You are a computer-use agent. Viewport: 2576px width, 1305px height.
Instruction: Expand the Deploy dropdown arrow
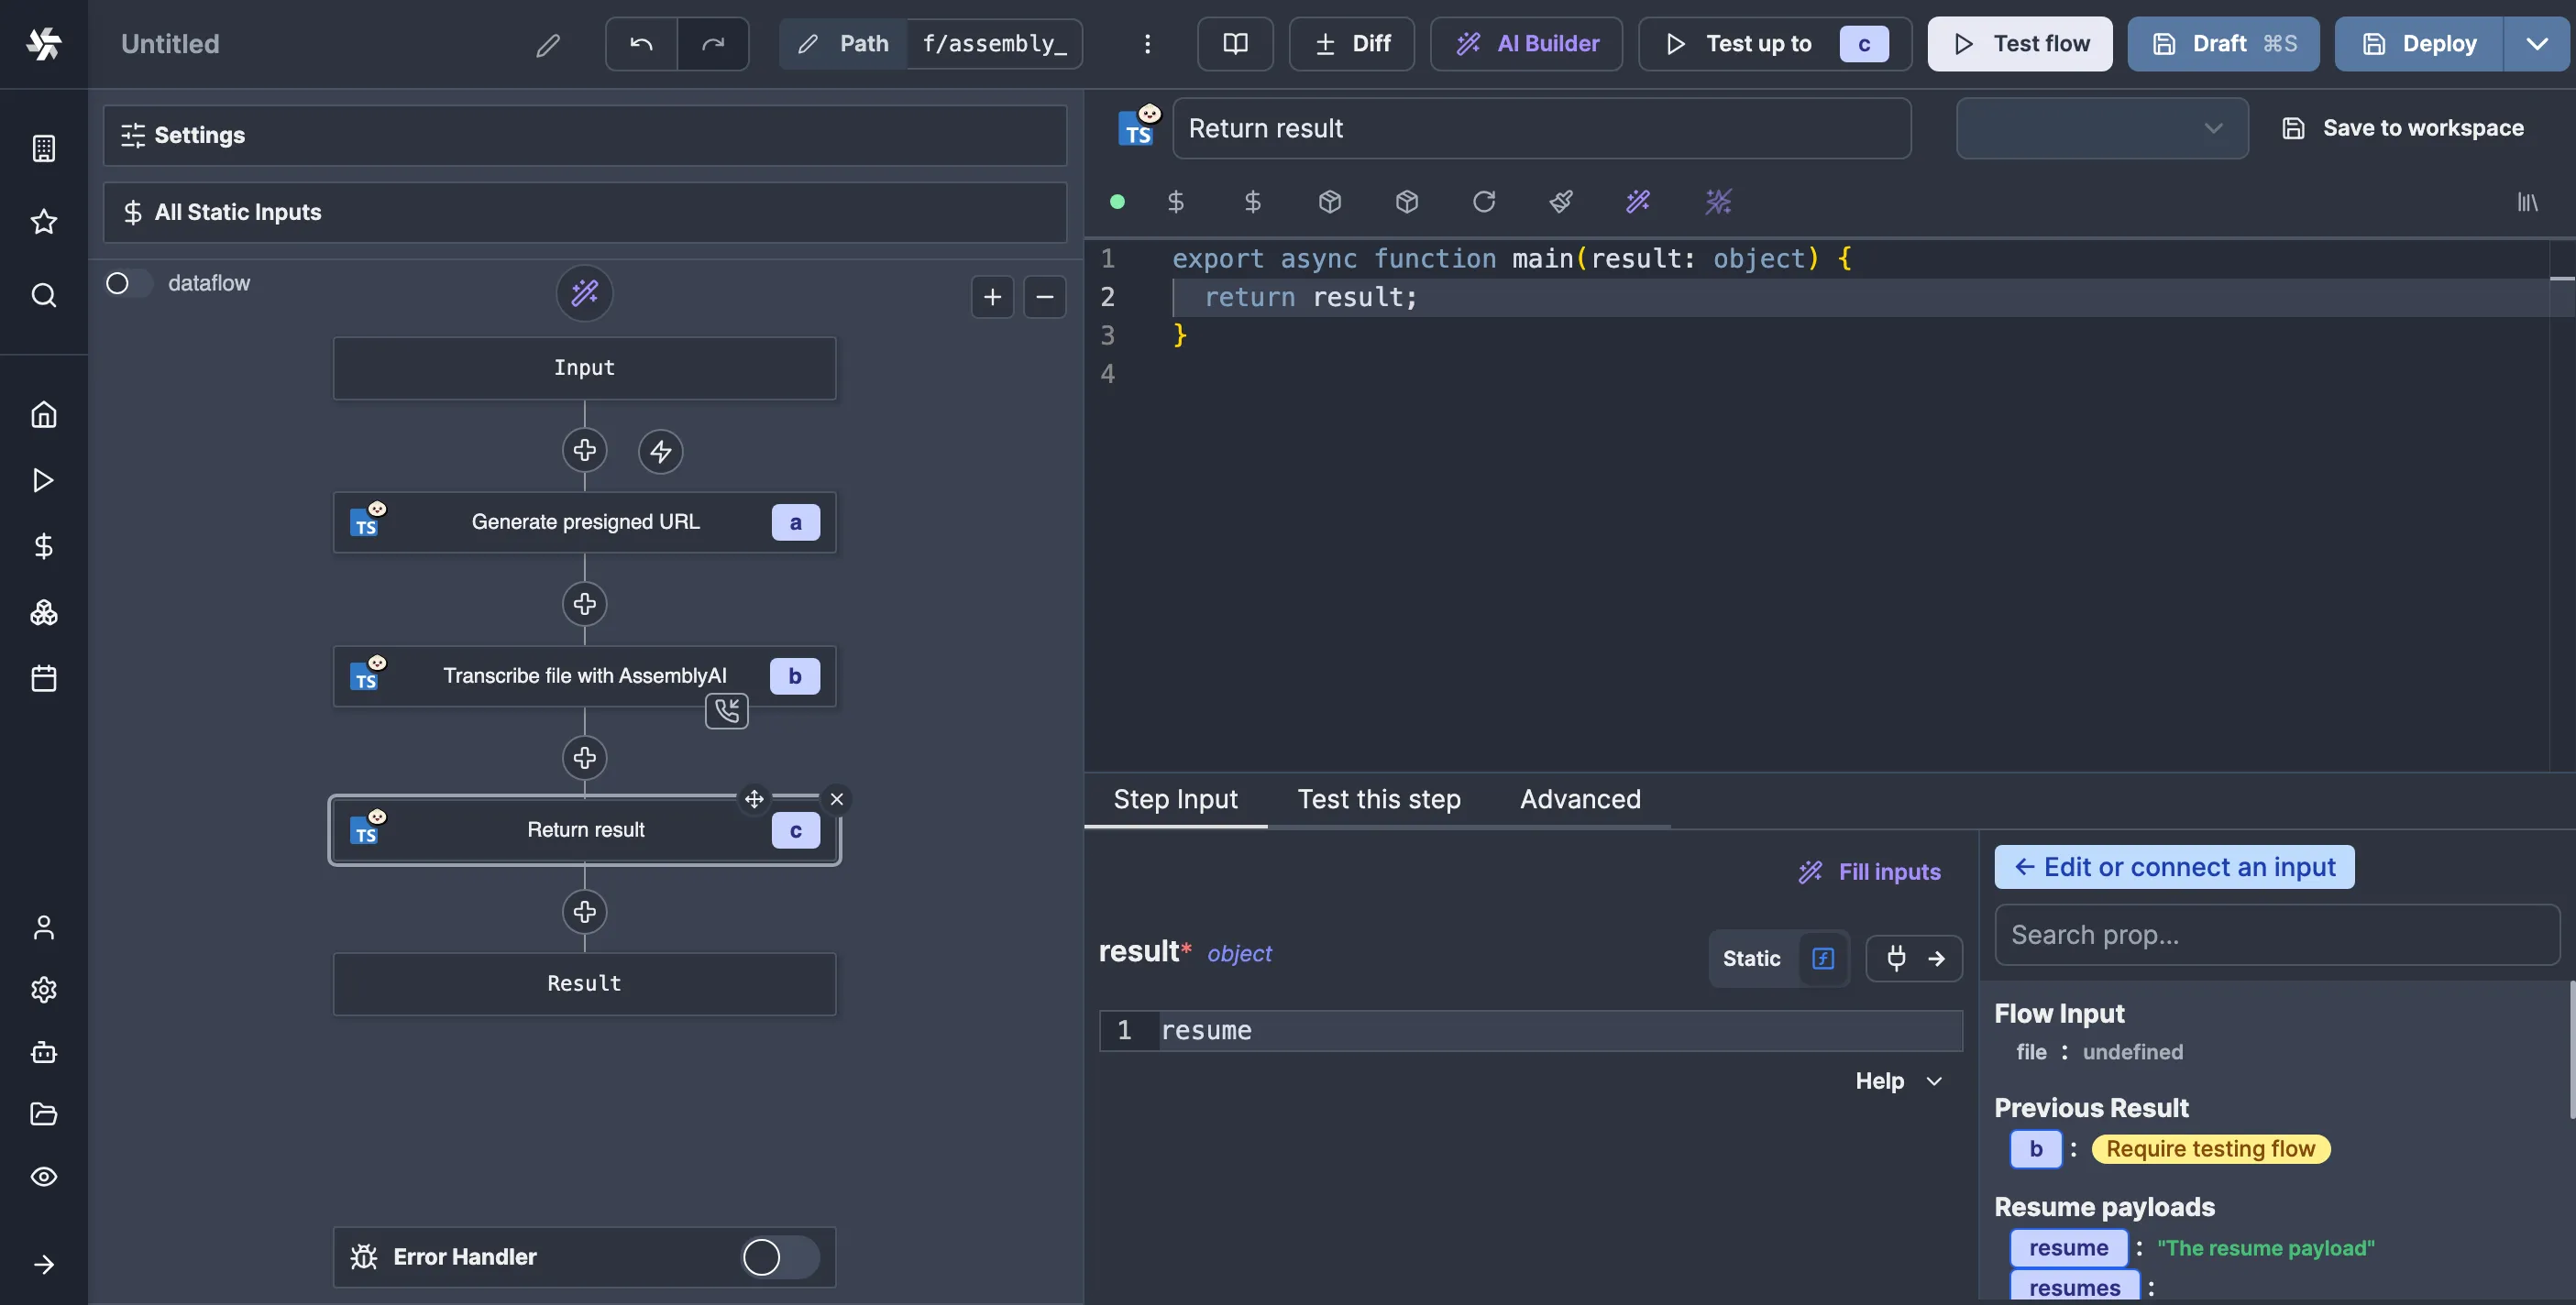tap(2536, 44)
